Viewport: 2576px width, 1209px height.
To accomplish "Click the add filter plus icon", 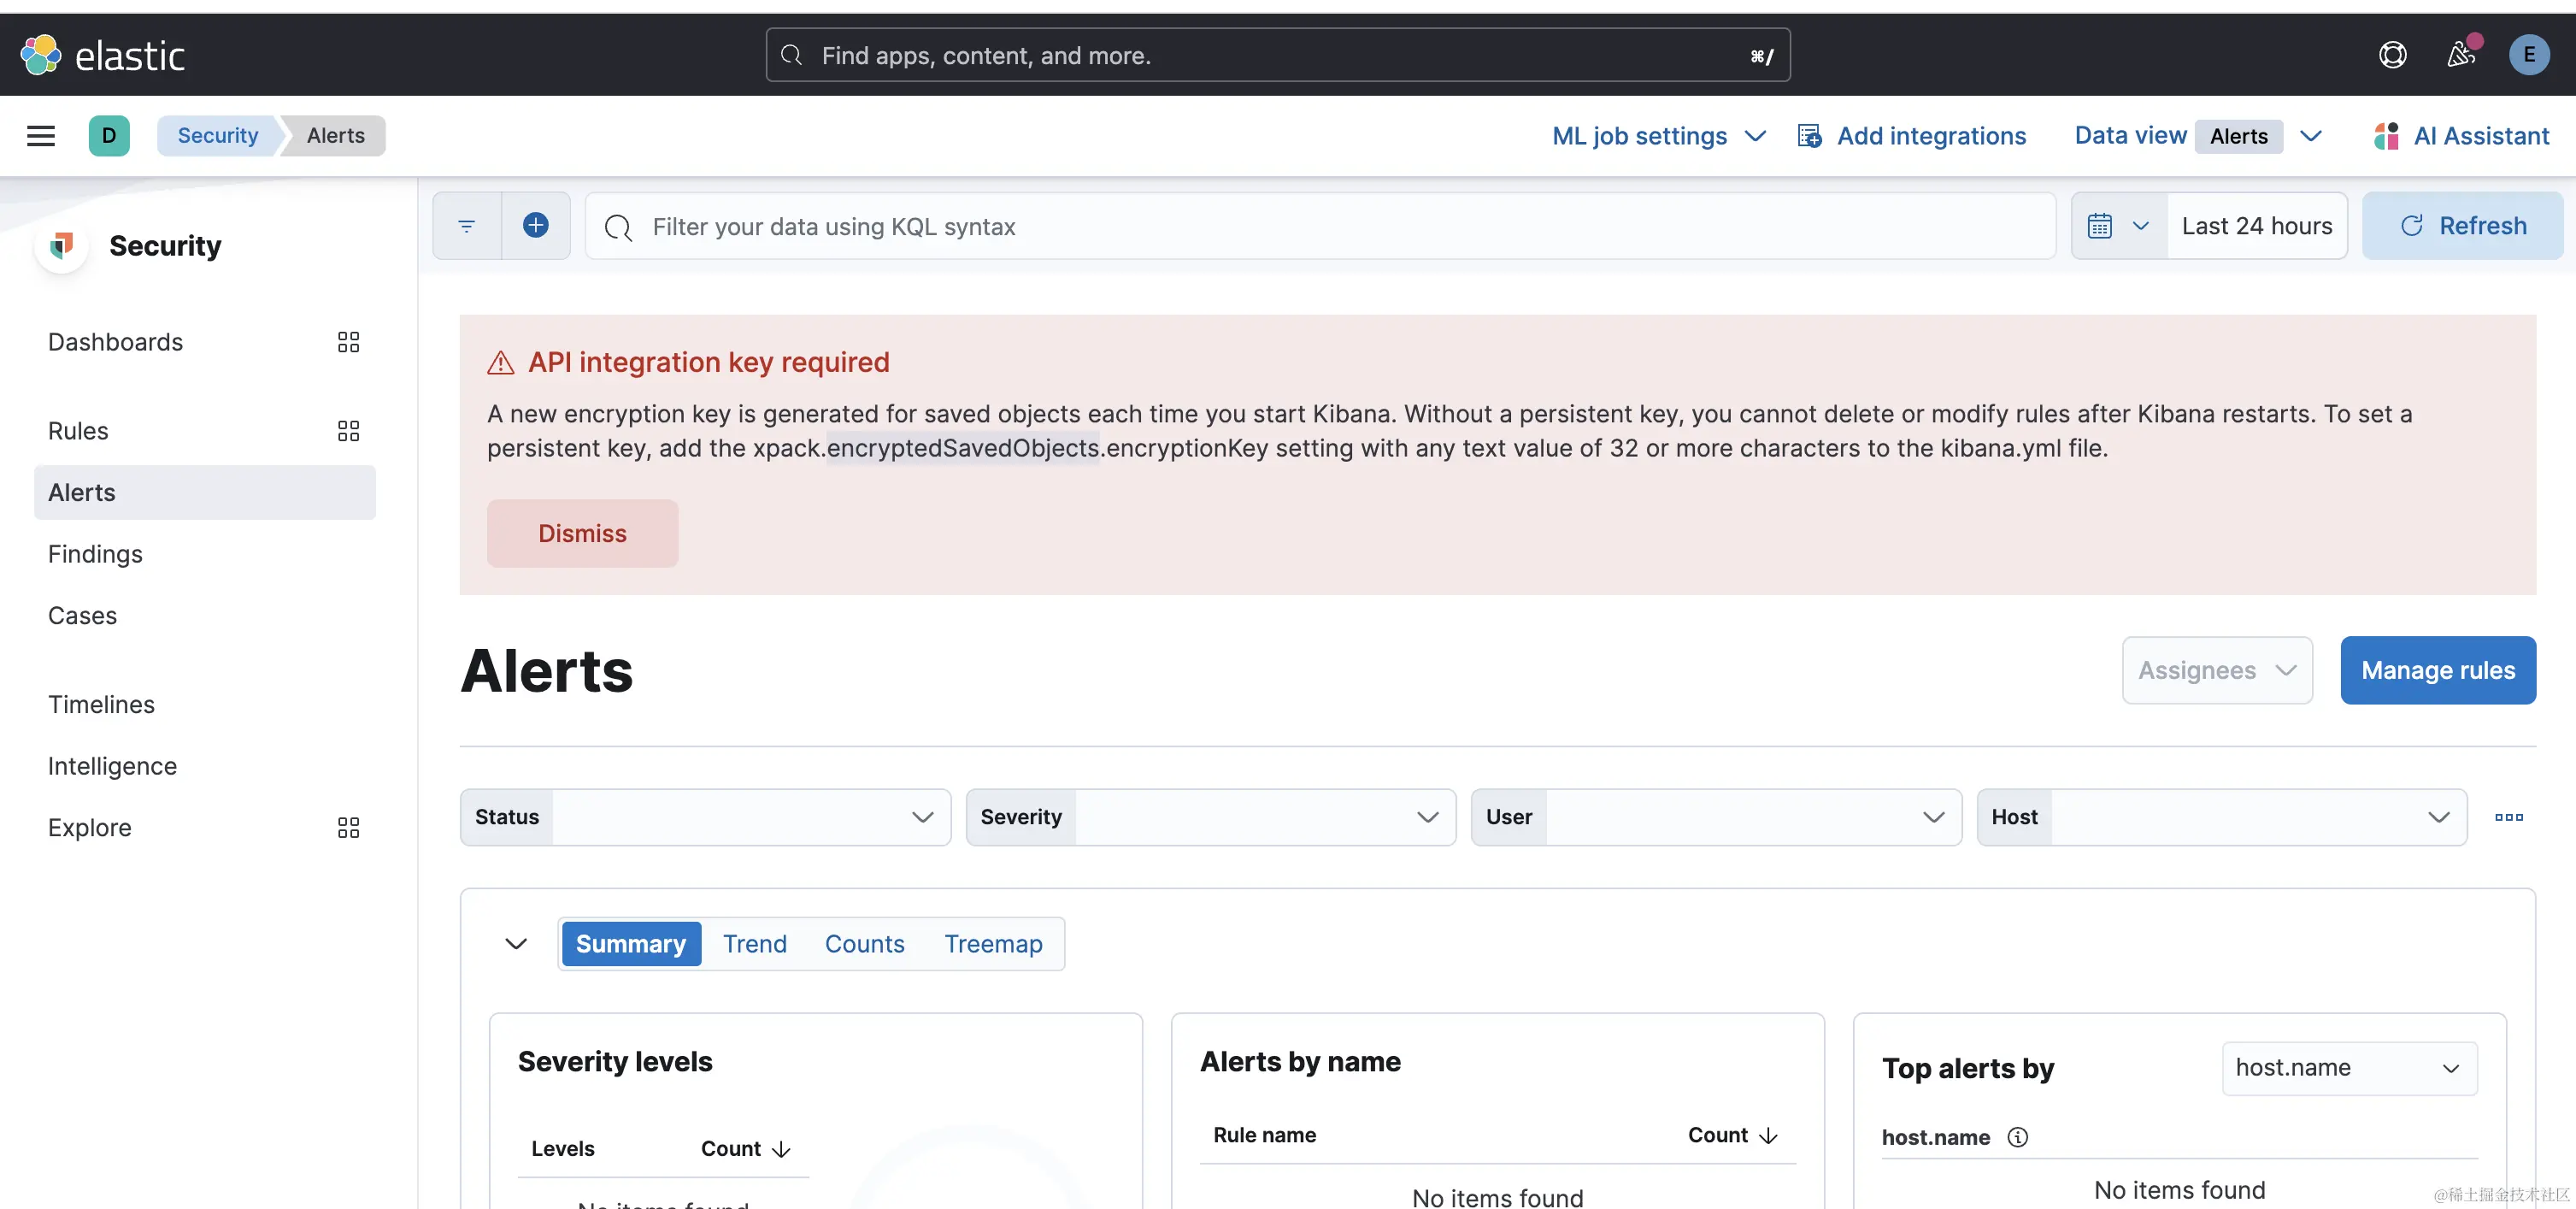I will click(536, 226).
